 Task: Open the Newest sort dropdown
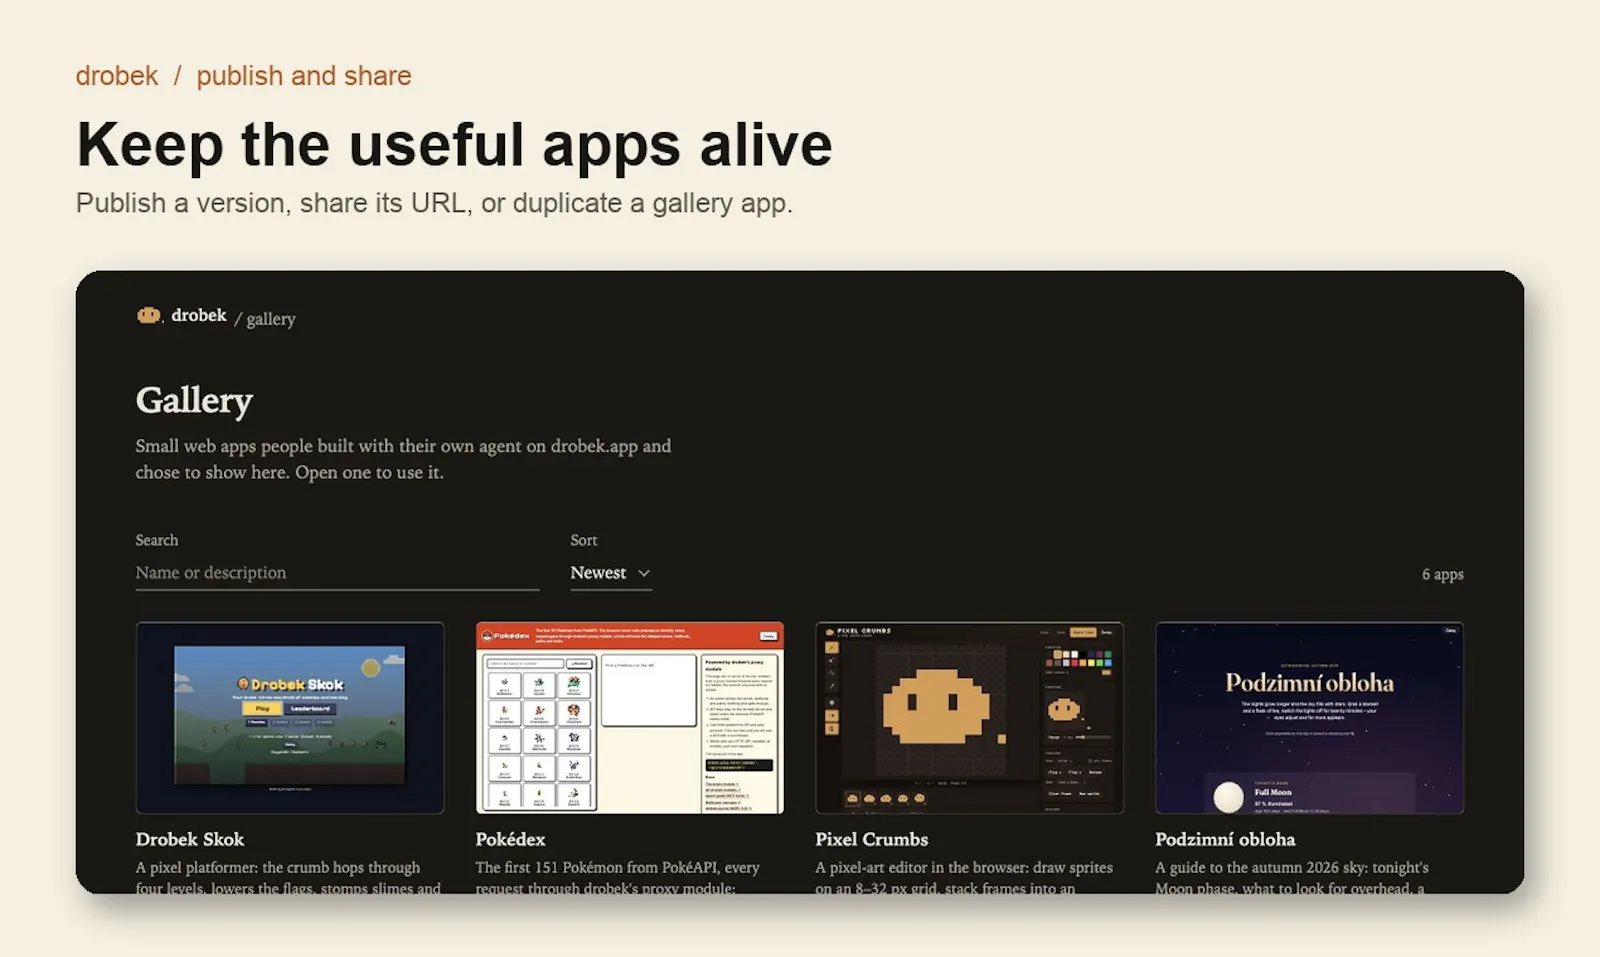611,573
